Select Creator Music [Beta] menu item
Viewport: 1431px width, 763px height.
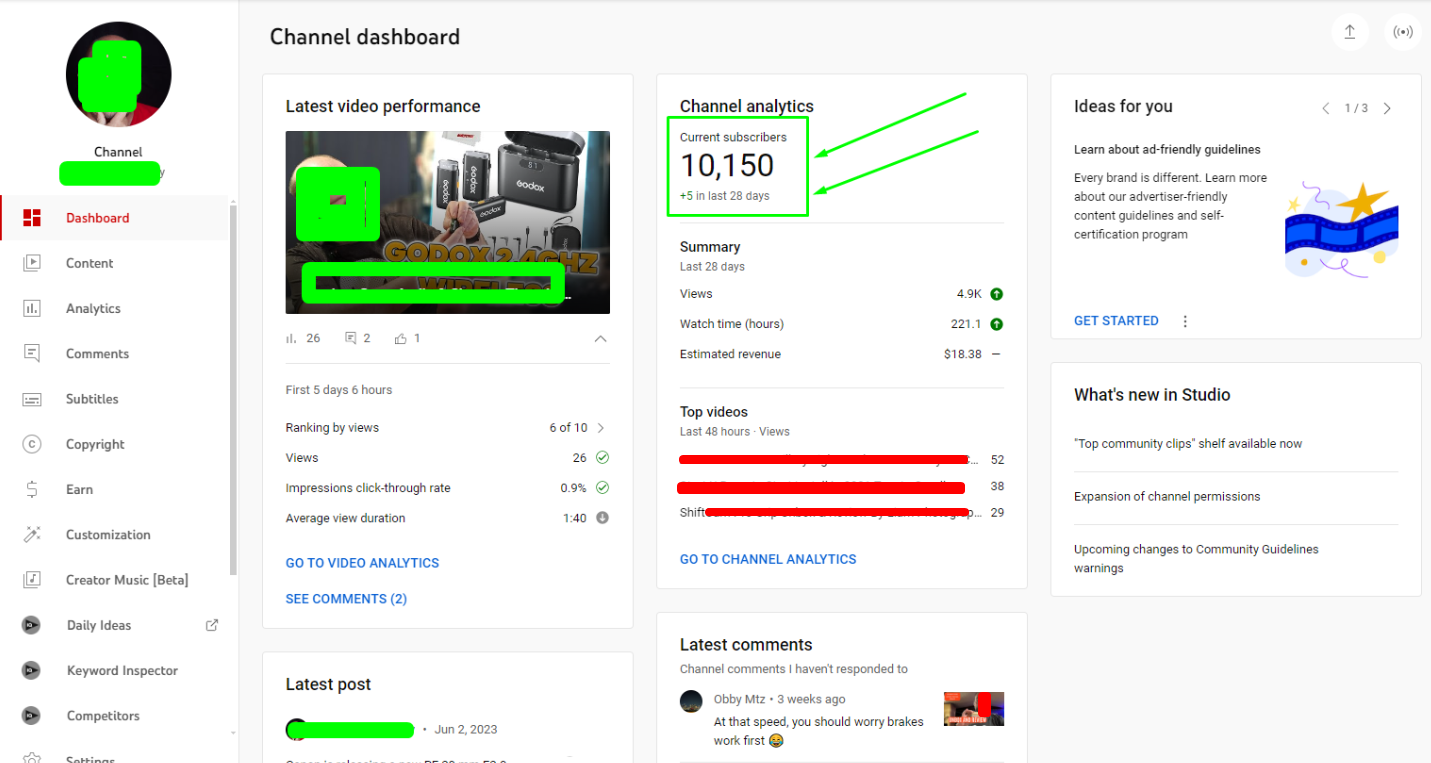[x=126, y=580]
